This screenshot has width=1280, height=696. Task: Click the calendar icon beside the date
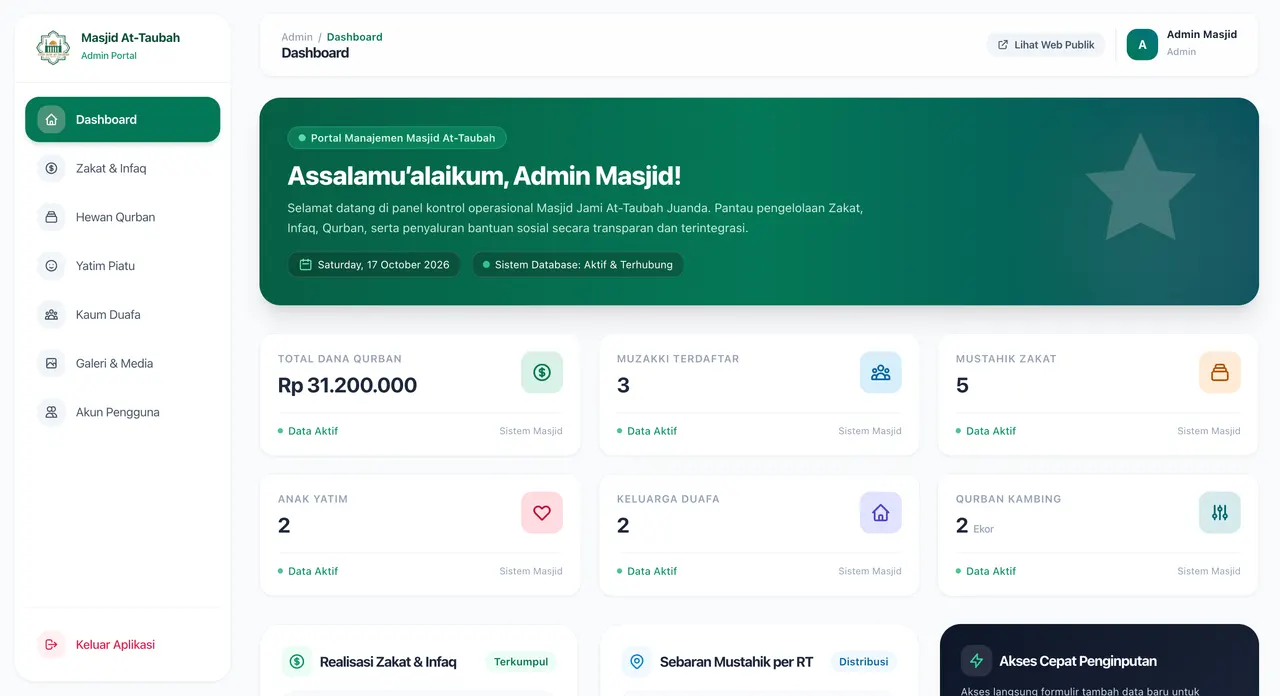[306, 265]
